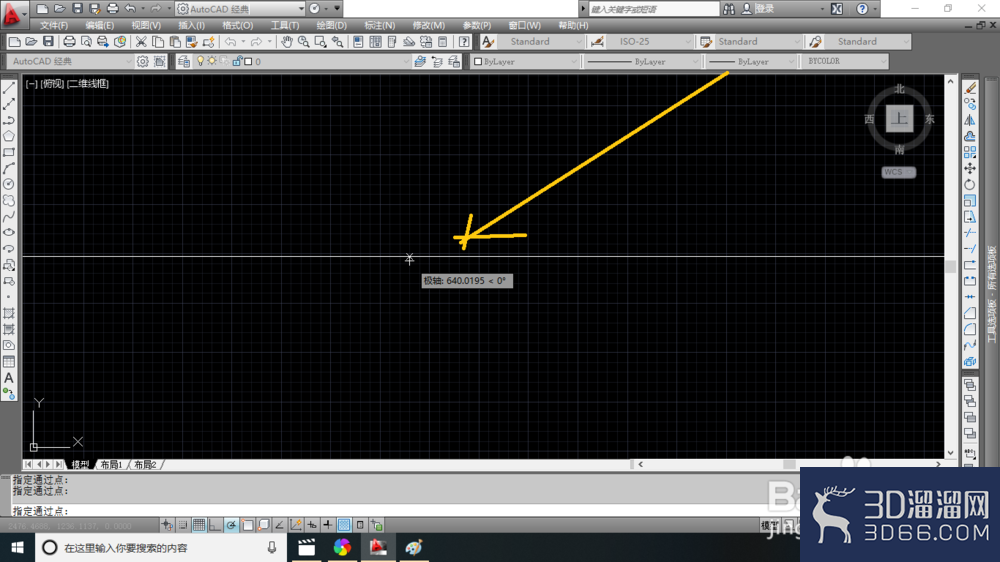
Task: Choose the multiline Text tool
Action: pos(9,378)
